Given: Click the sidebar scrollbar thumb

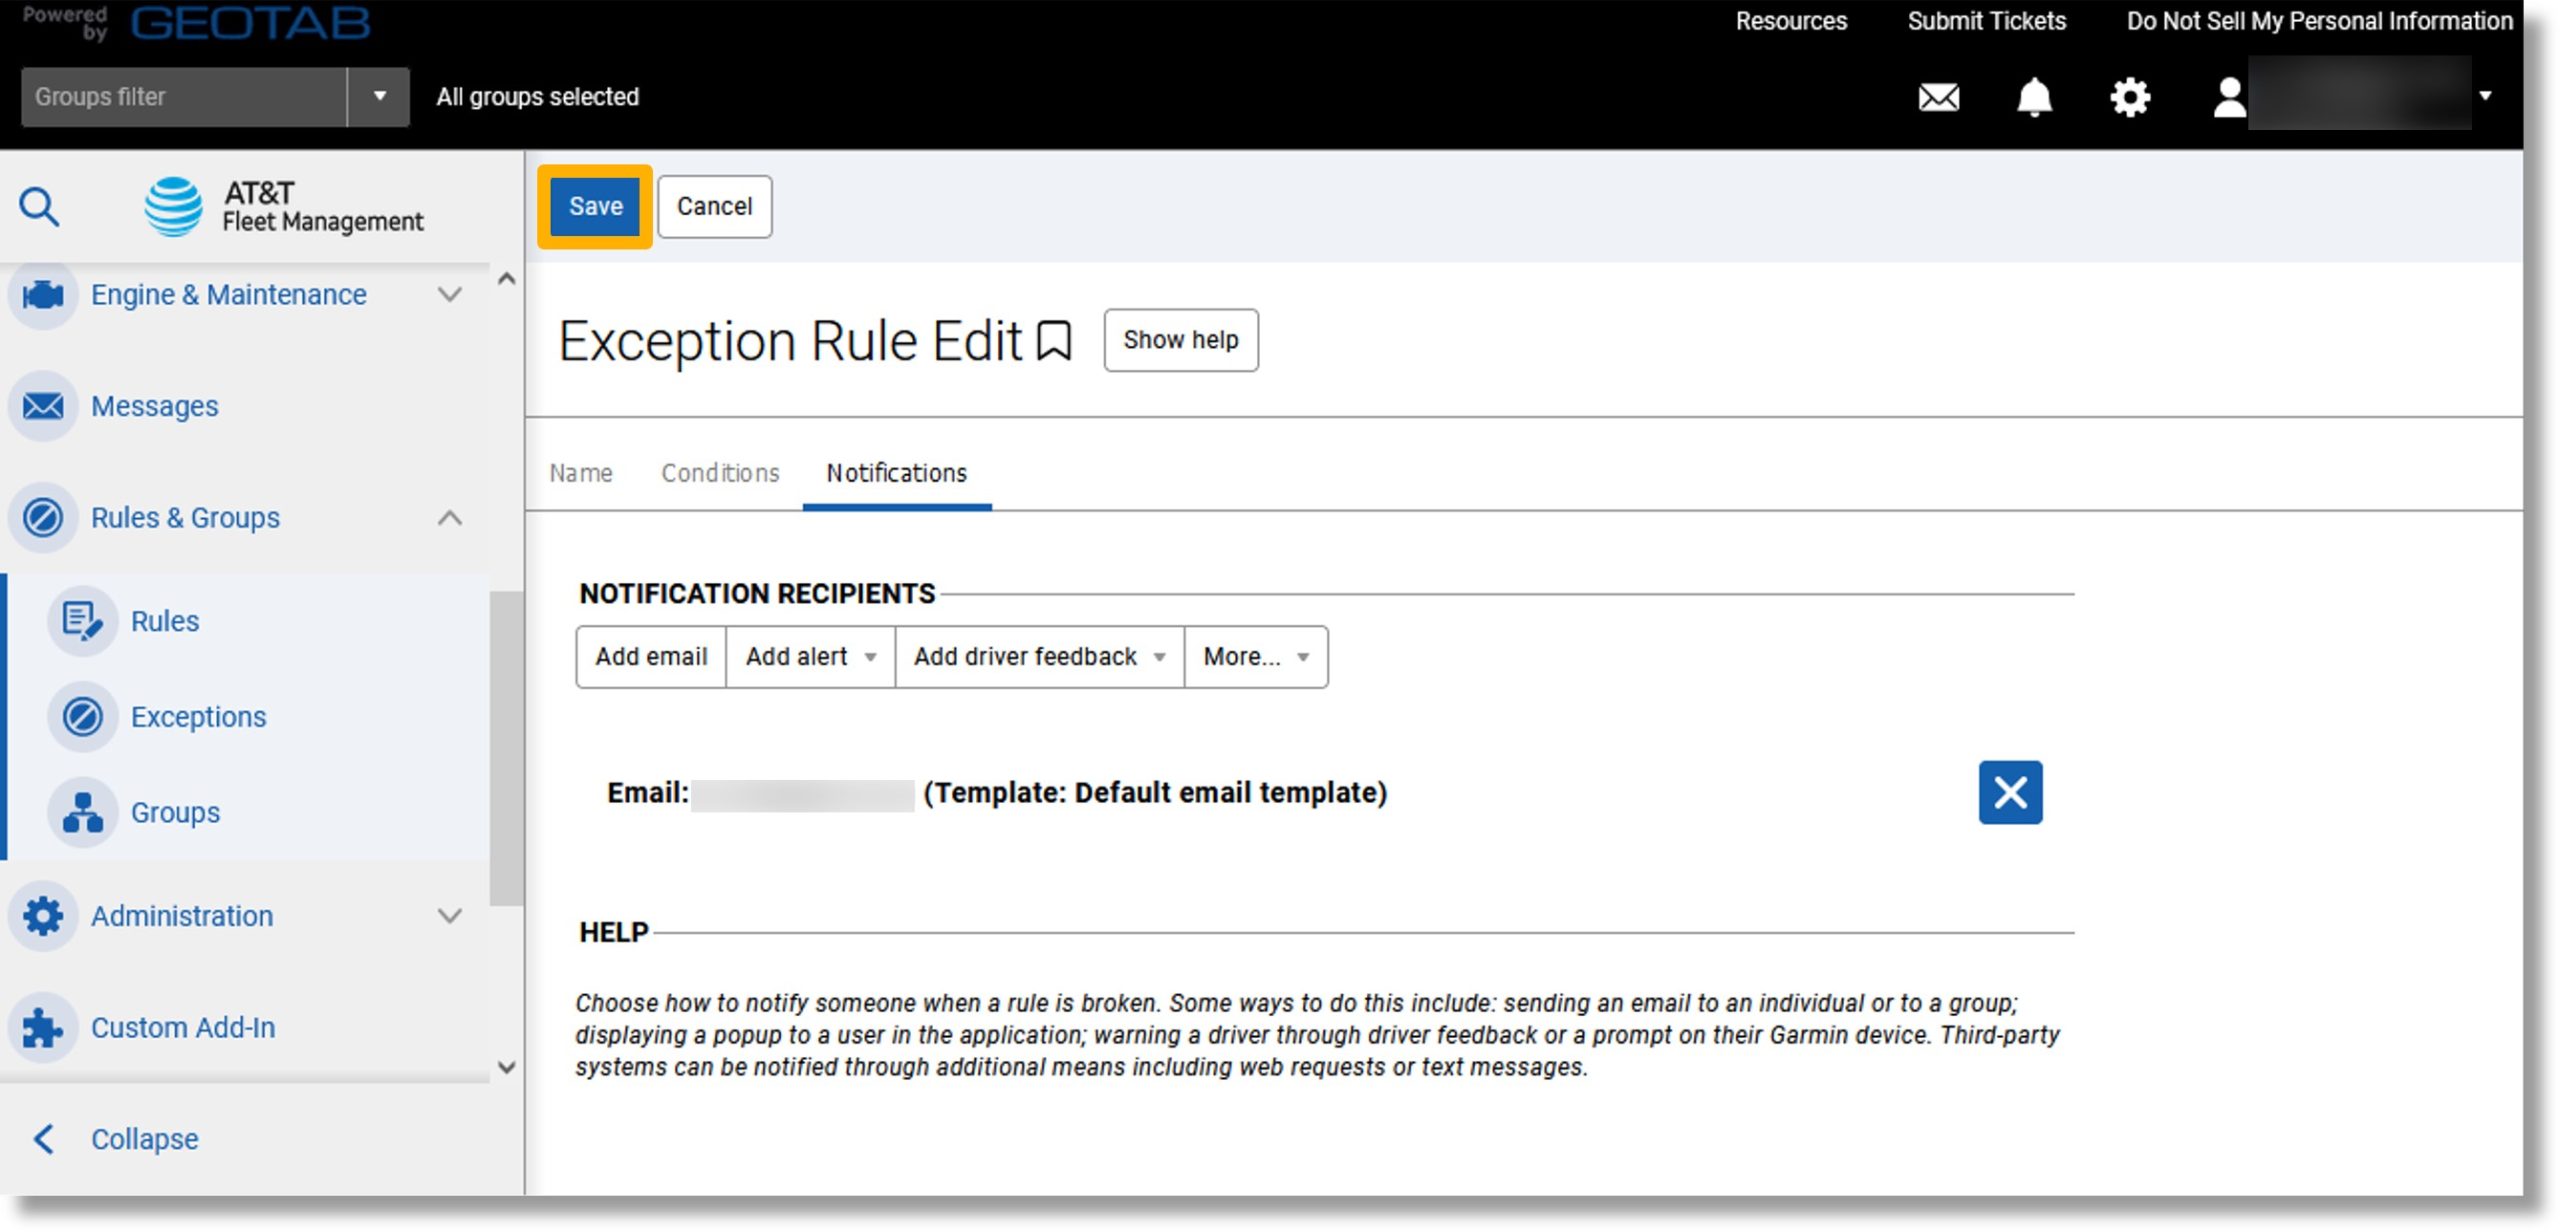Looking at the screenshot, I should pos(506,748).
